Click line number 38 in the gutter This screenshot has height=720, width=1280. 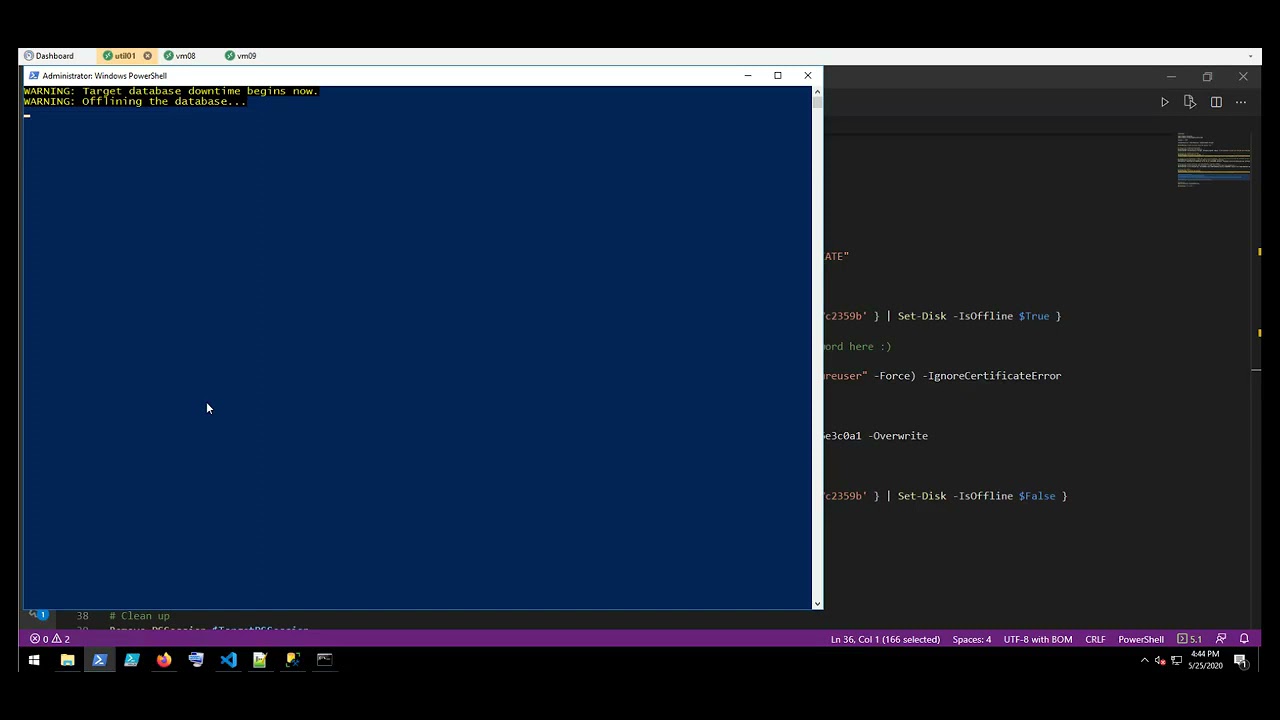(83, 616)
